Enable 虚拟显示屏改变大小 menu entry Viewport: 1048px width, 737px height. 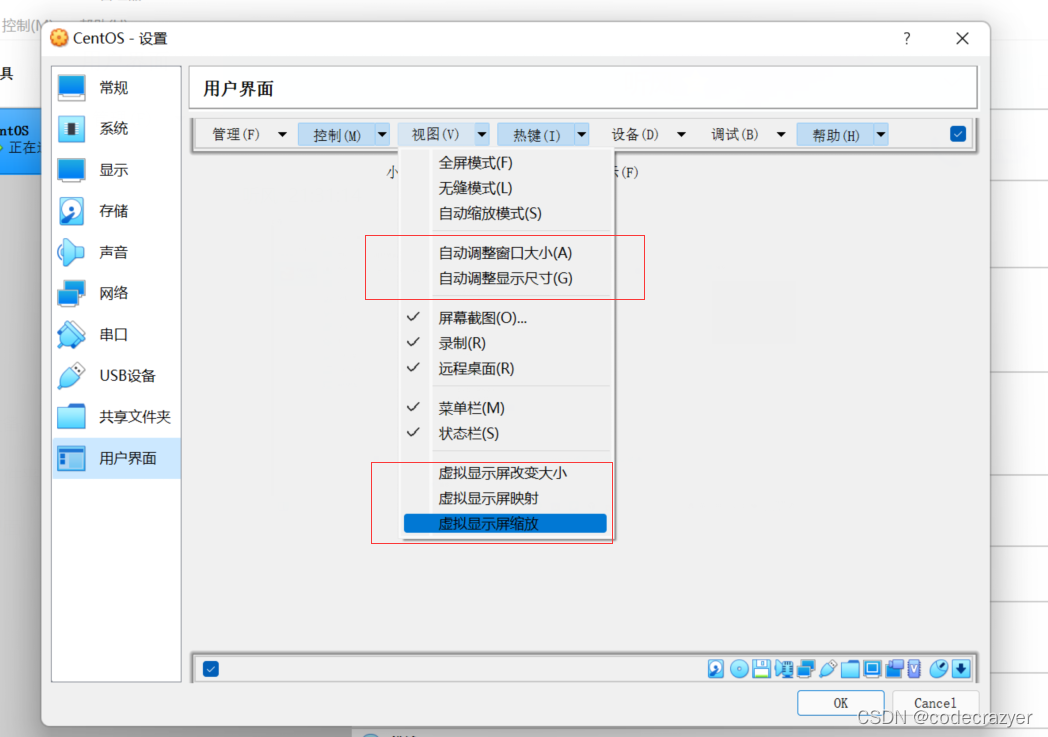pos(507,472)
